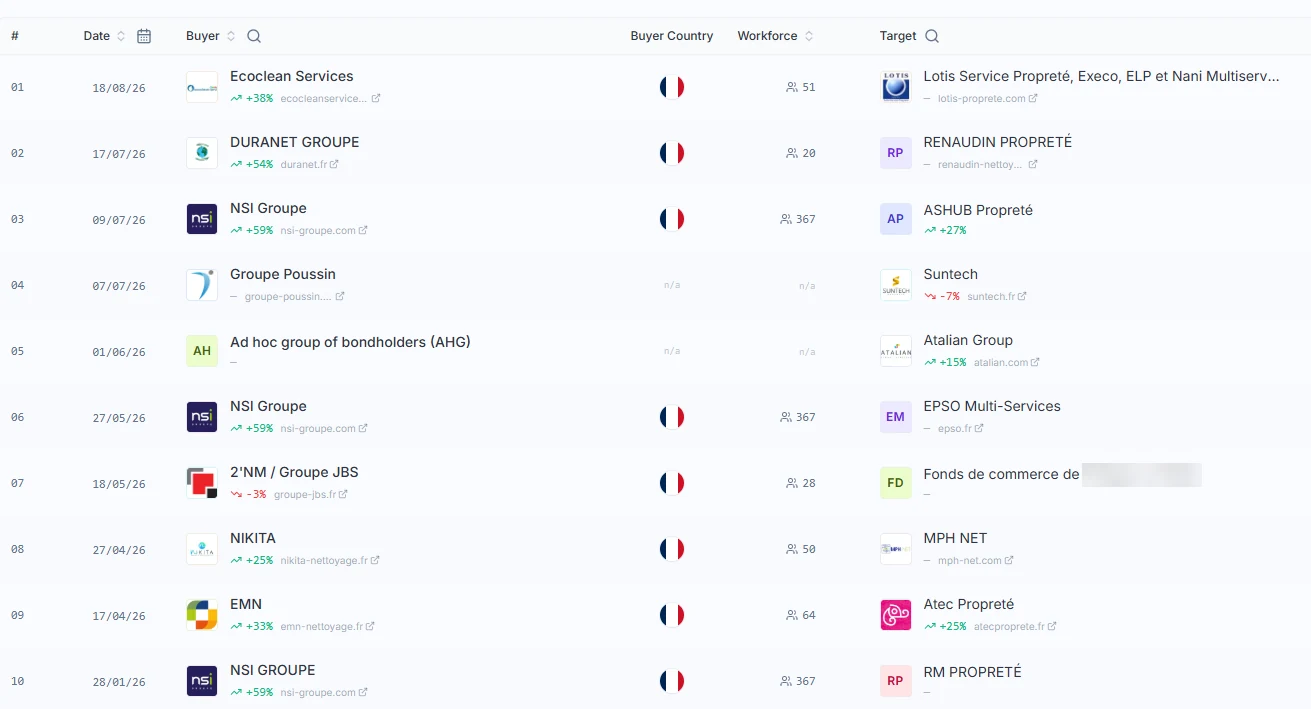
Task: Select the date 01/06/26
Action: (x=119, y=352)
